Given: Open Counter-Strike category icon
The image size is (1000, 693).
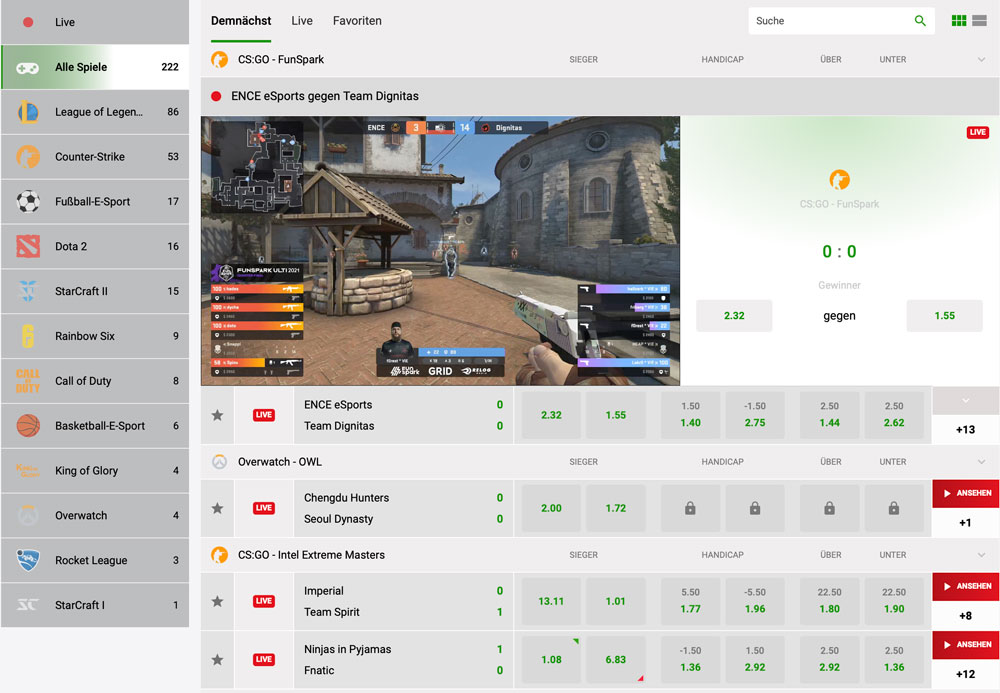Looking at the screenshot, I should pos(27,157).
